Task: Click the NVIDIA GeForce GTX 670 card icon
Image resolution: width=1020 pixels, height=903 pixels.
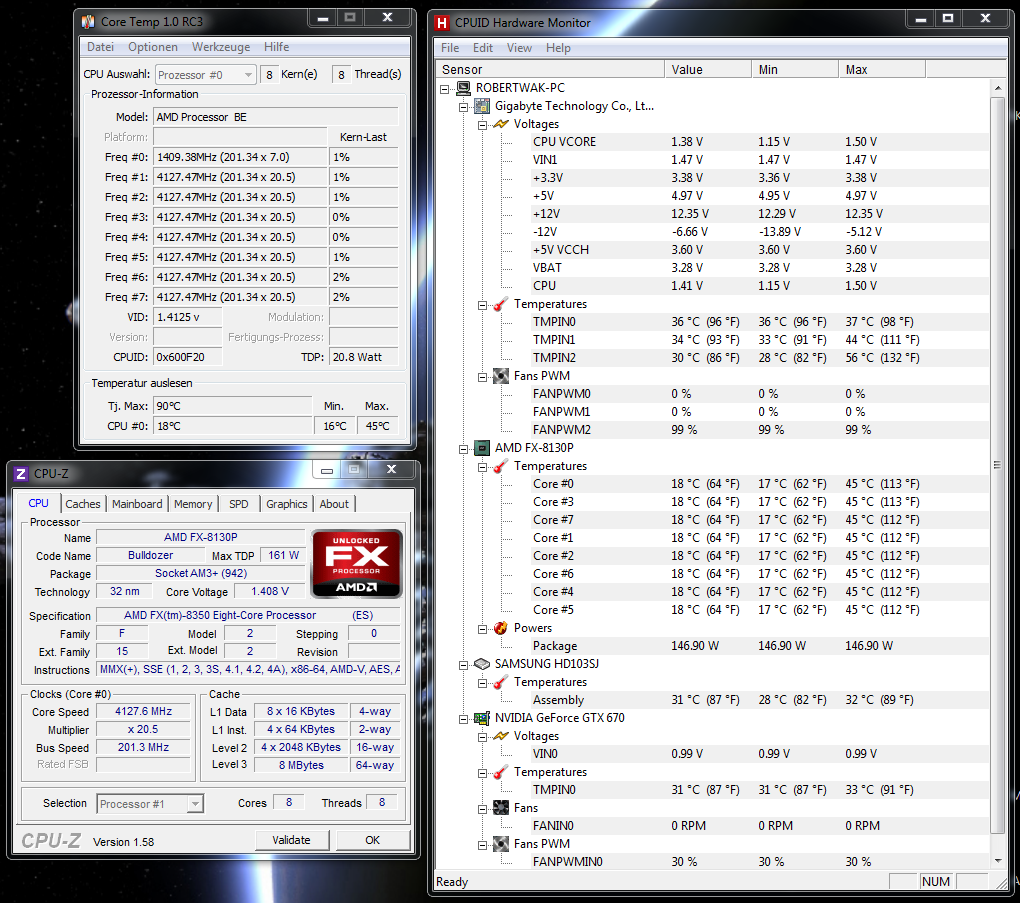Action: pyautogui.click(x=482, y=718)
